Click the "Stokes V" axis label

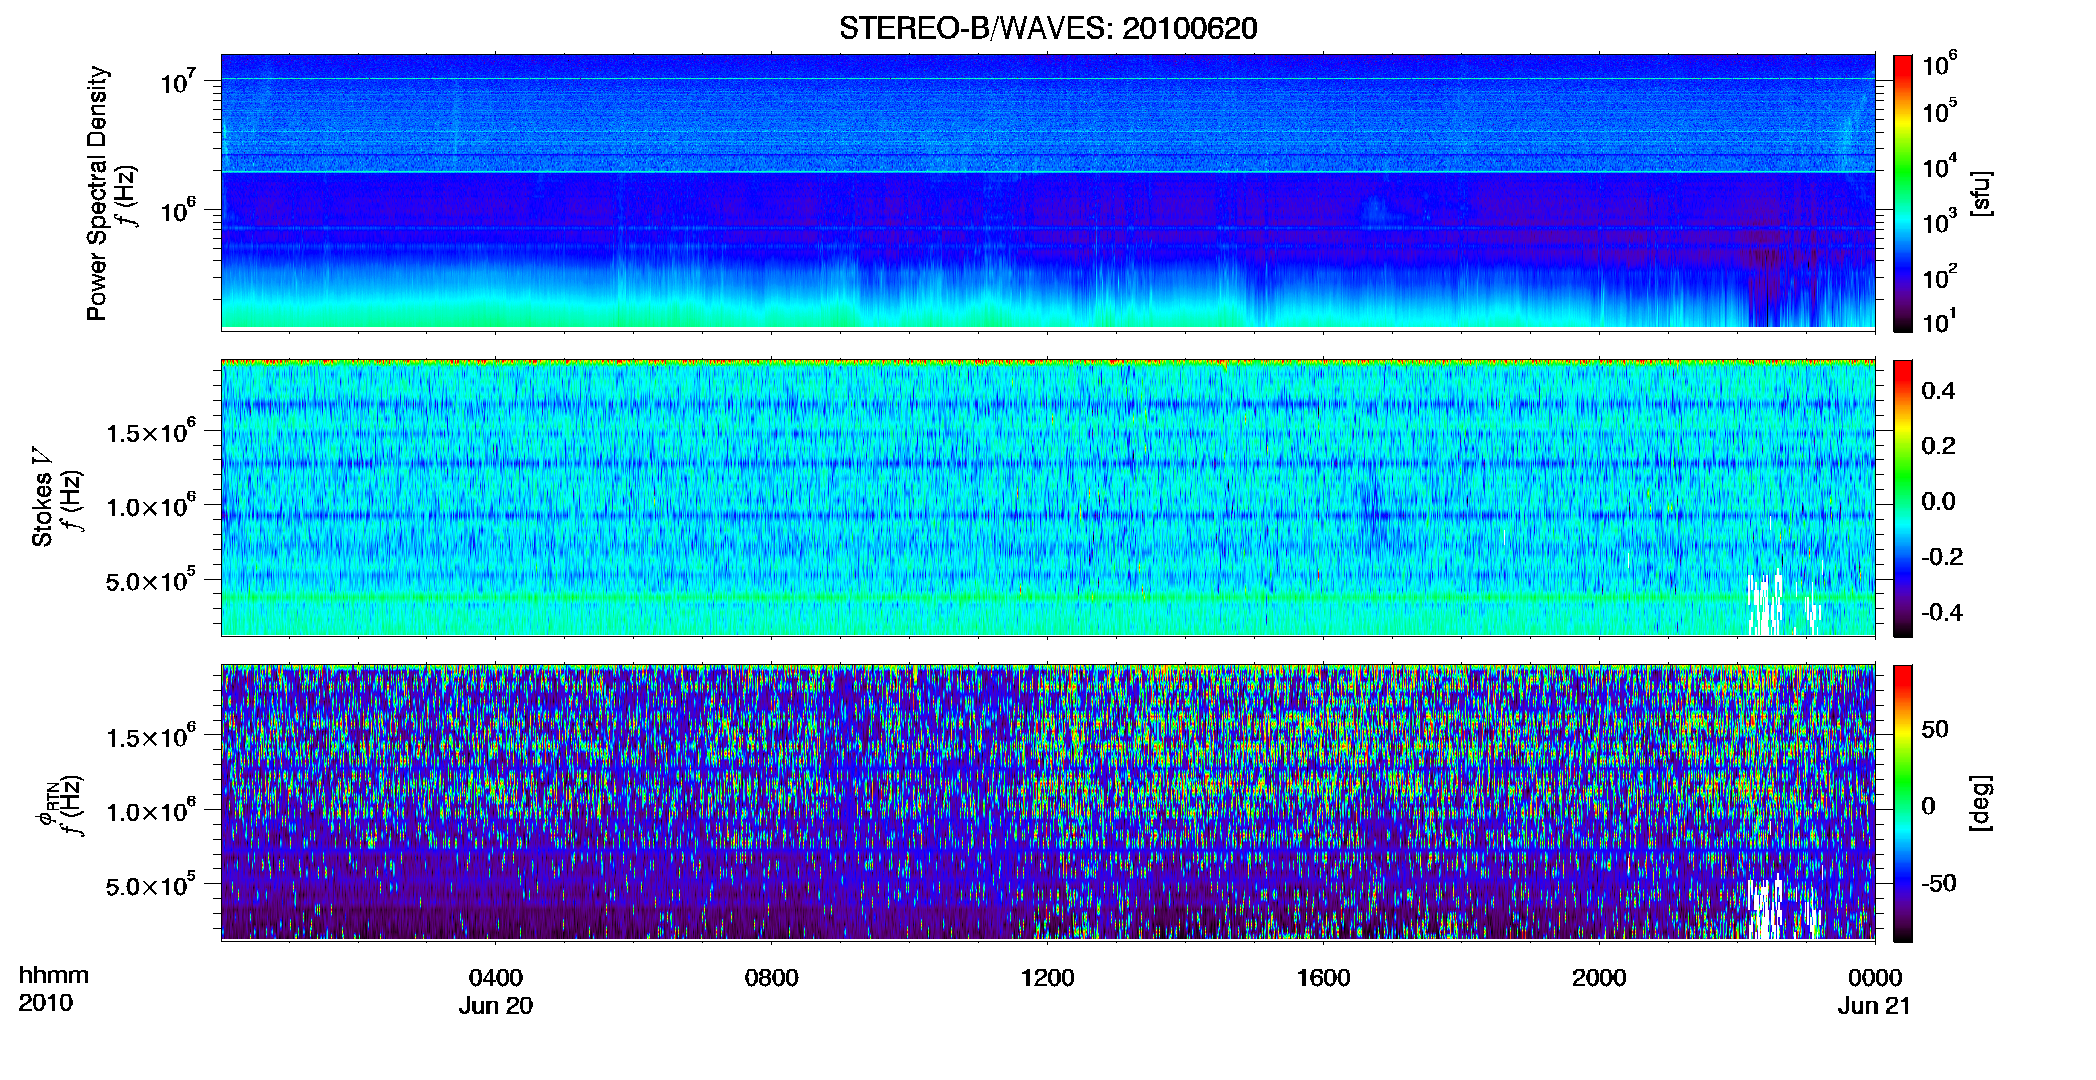42,496
